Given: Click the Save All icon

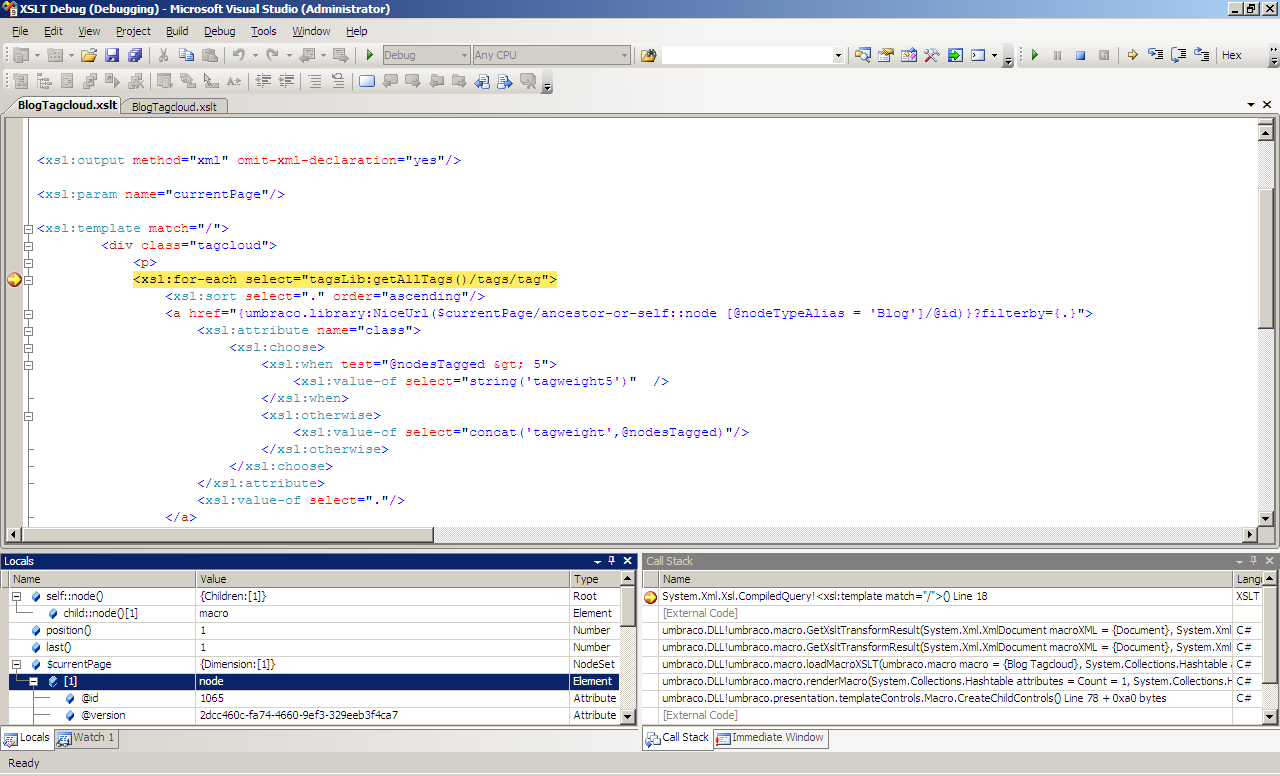Looking at the screenshot, I should pyautogui.click(x=135, y=55).
